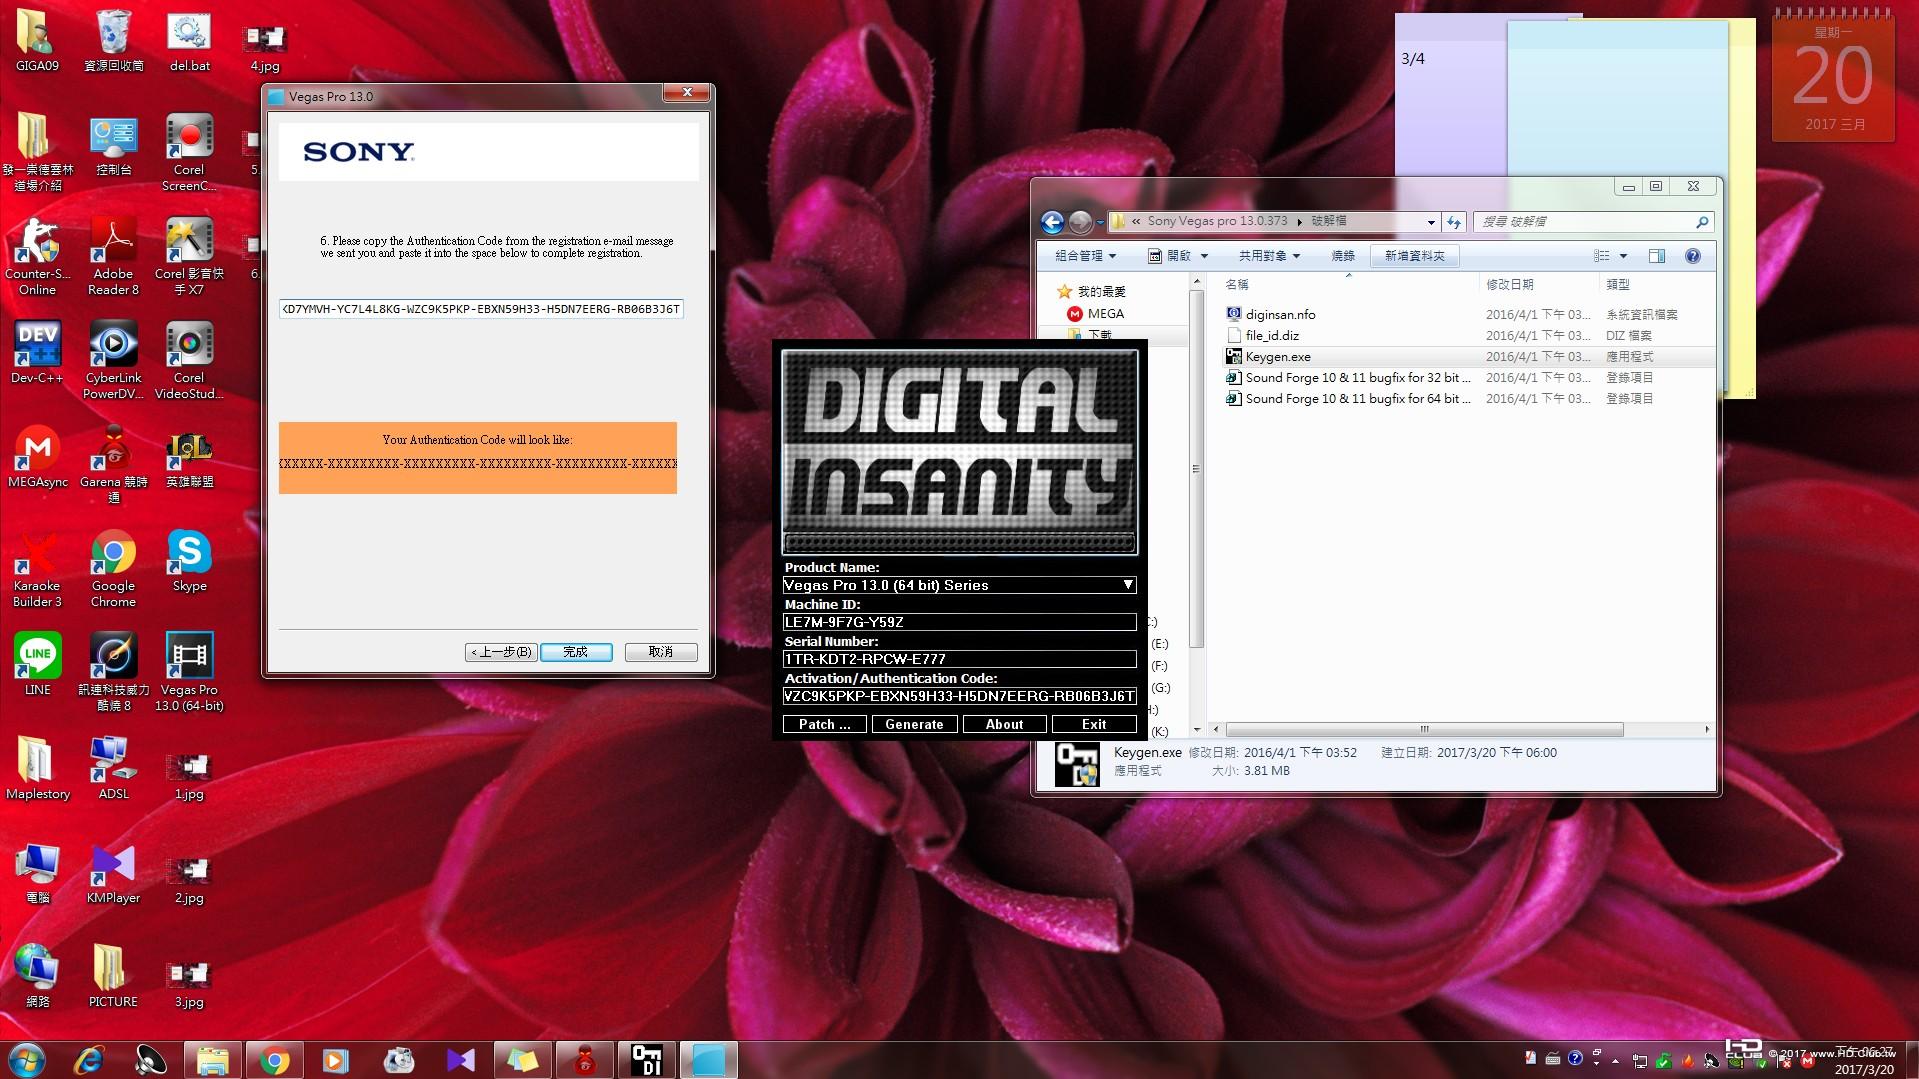Screen dimensions: 1919x1079
Task: Click the 取消 button in Vegas dialog
Action: coord(660,652)
